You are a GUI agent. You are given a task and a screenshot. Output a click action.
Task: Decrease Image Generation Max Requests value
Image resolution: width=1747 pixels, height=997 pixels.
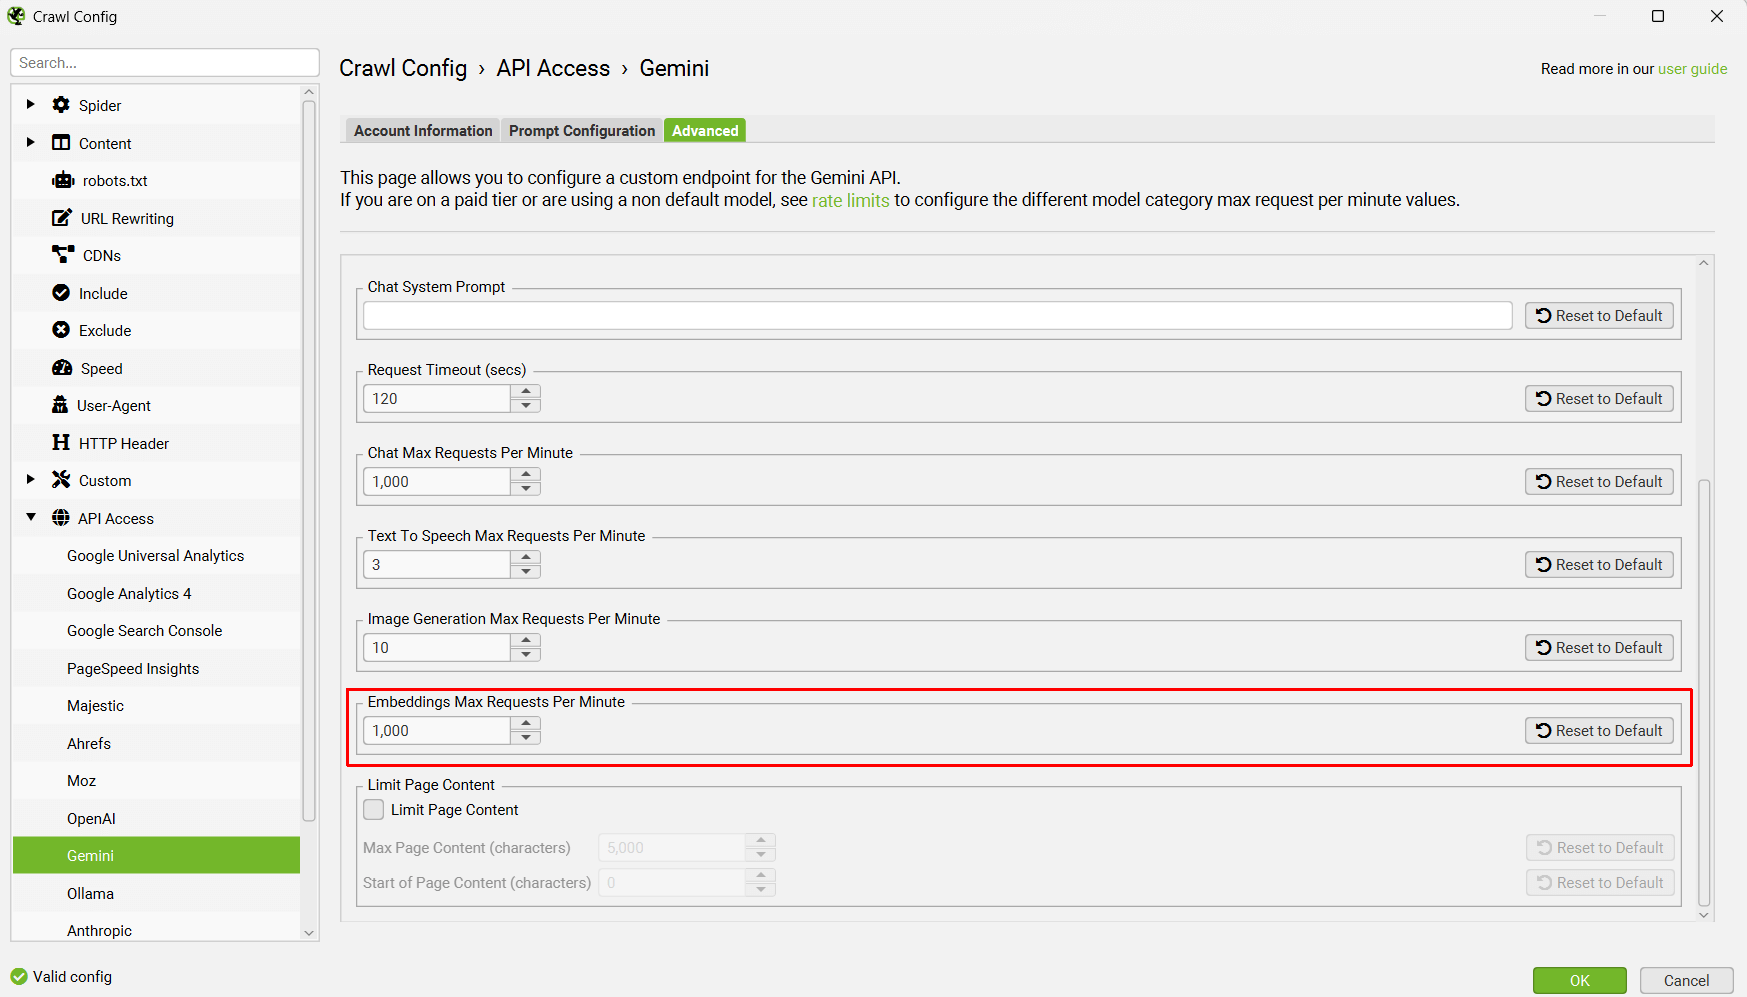(526, 655)
